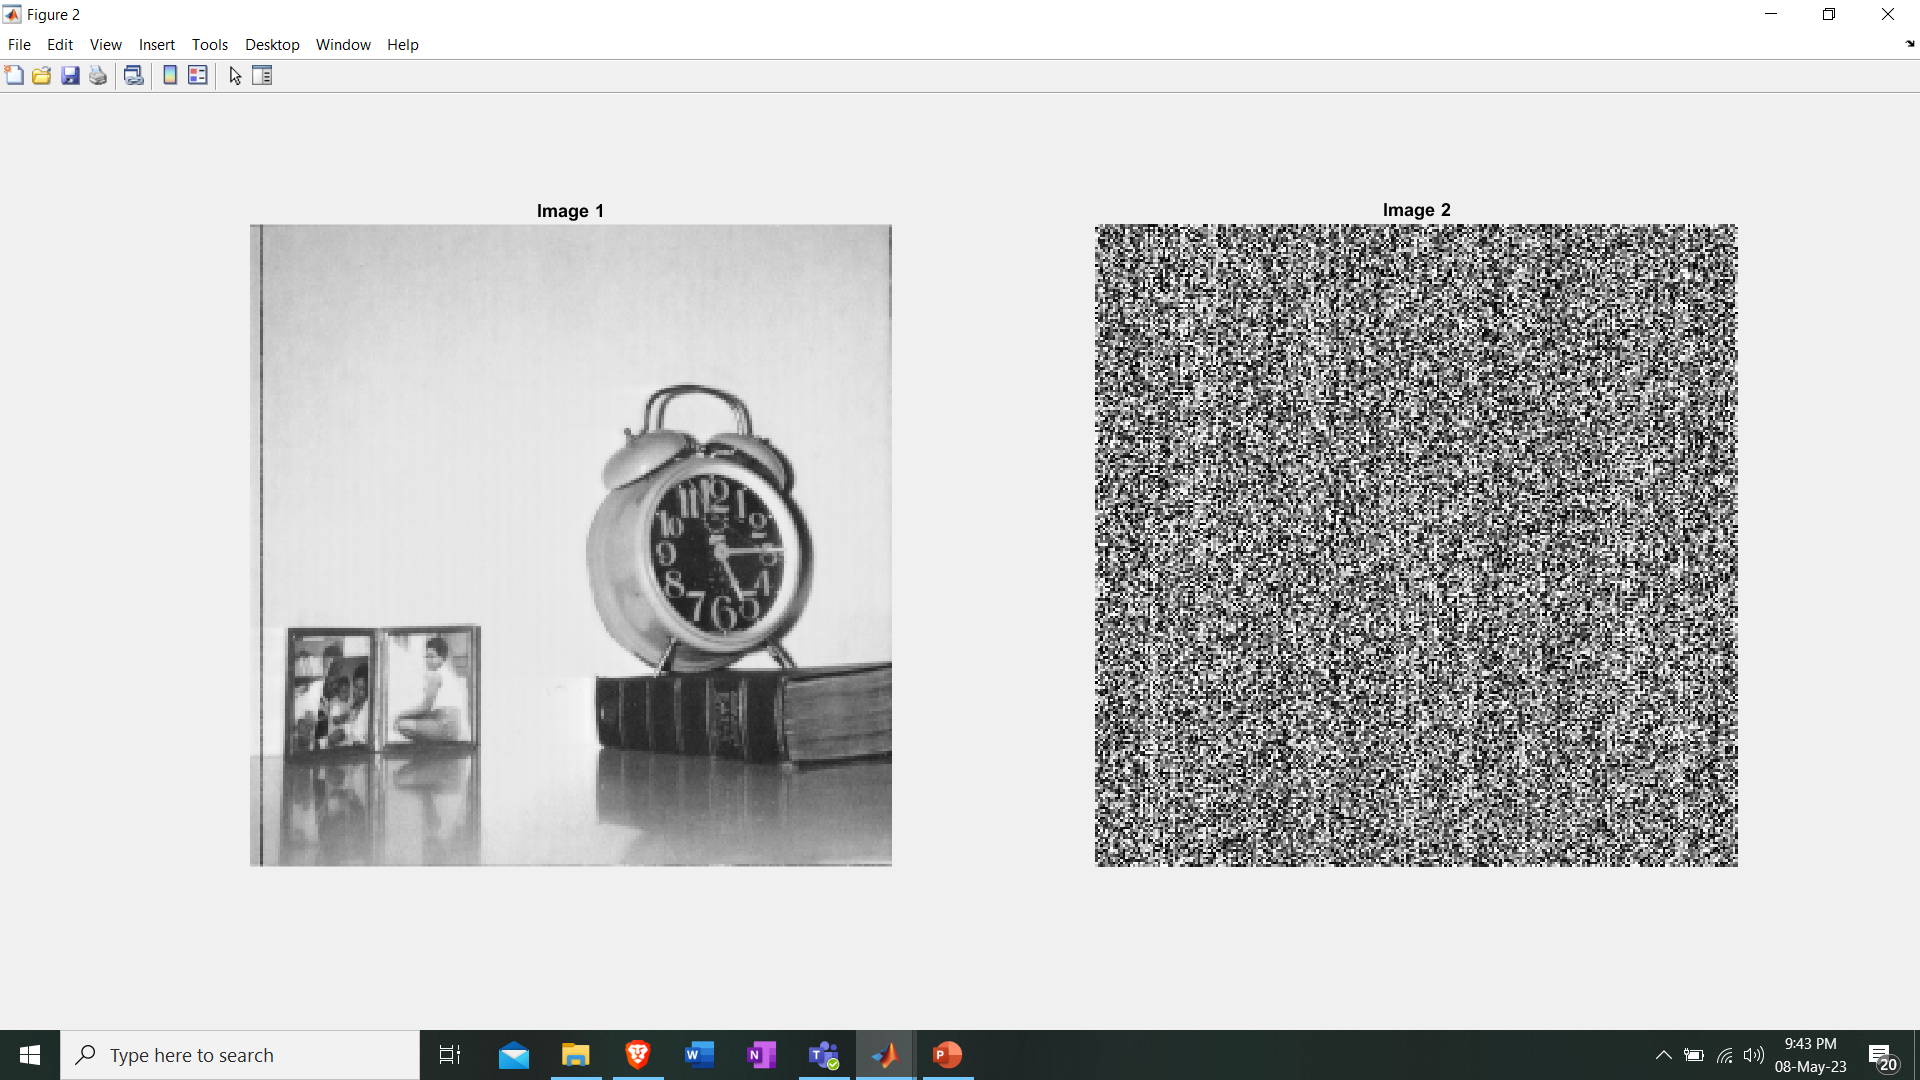
Task: Open the File menu
Action: 19,44
